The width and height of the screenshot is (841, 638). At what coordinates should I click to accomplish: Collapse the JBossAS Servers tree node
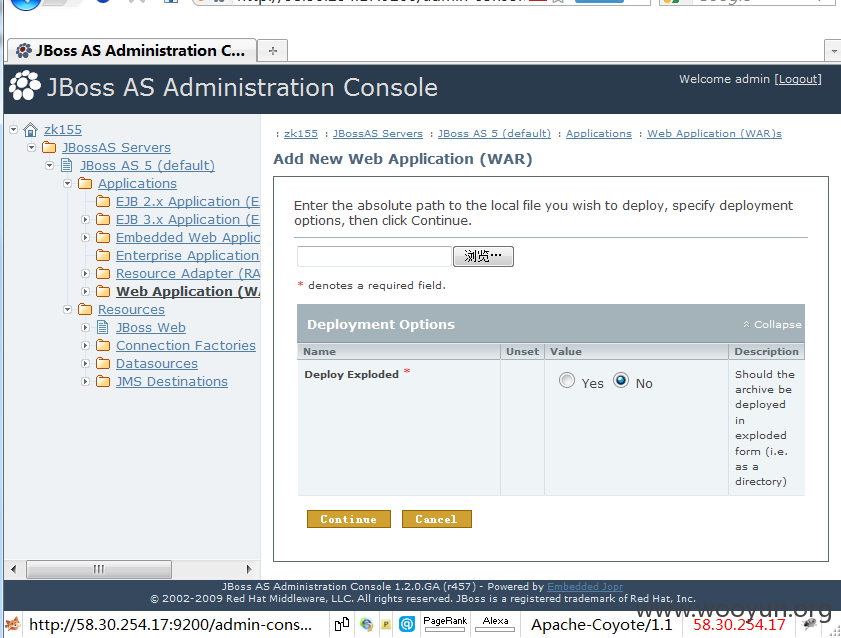point(32,147)
